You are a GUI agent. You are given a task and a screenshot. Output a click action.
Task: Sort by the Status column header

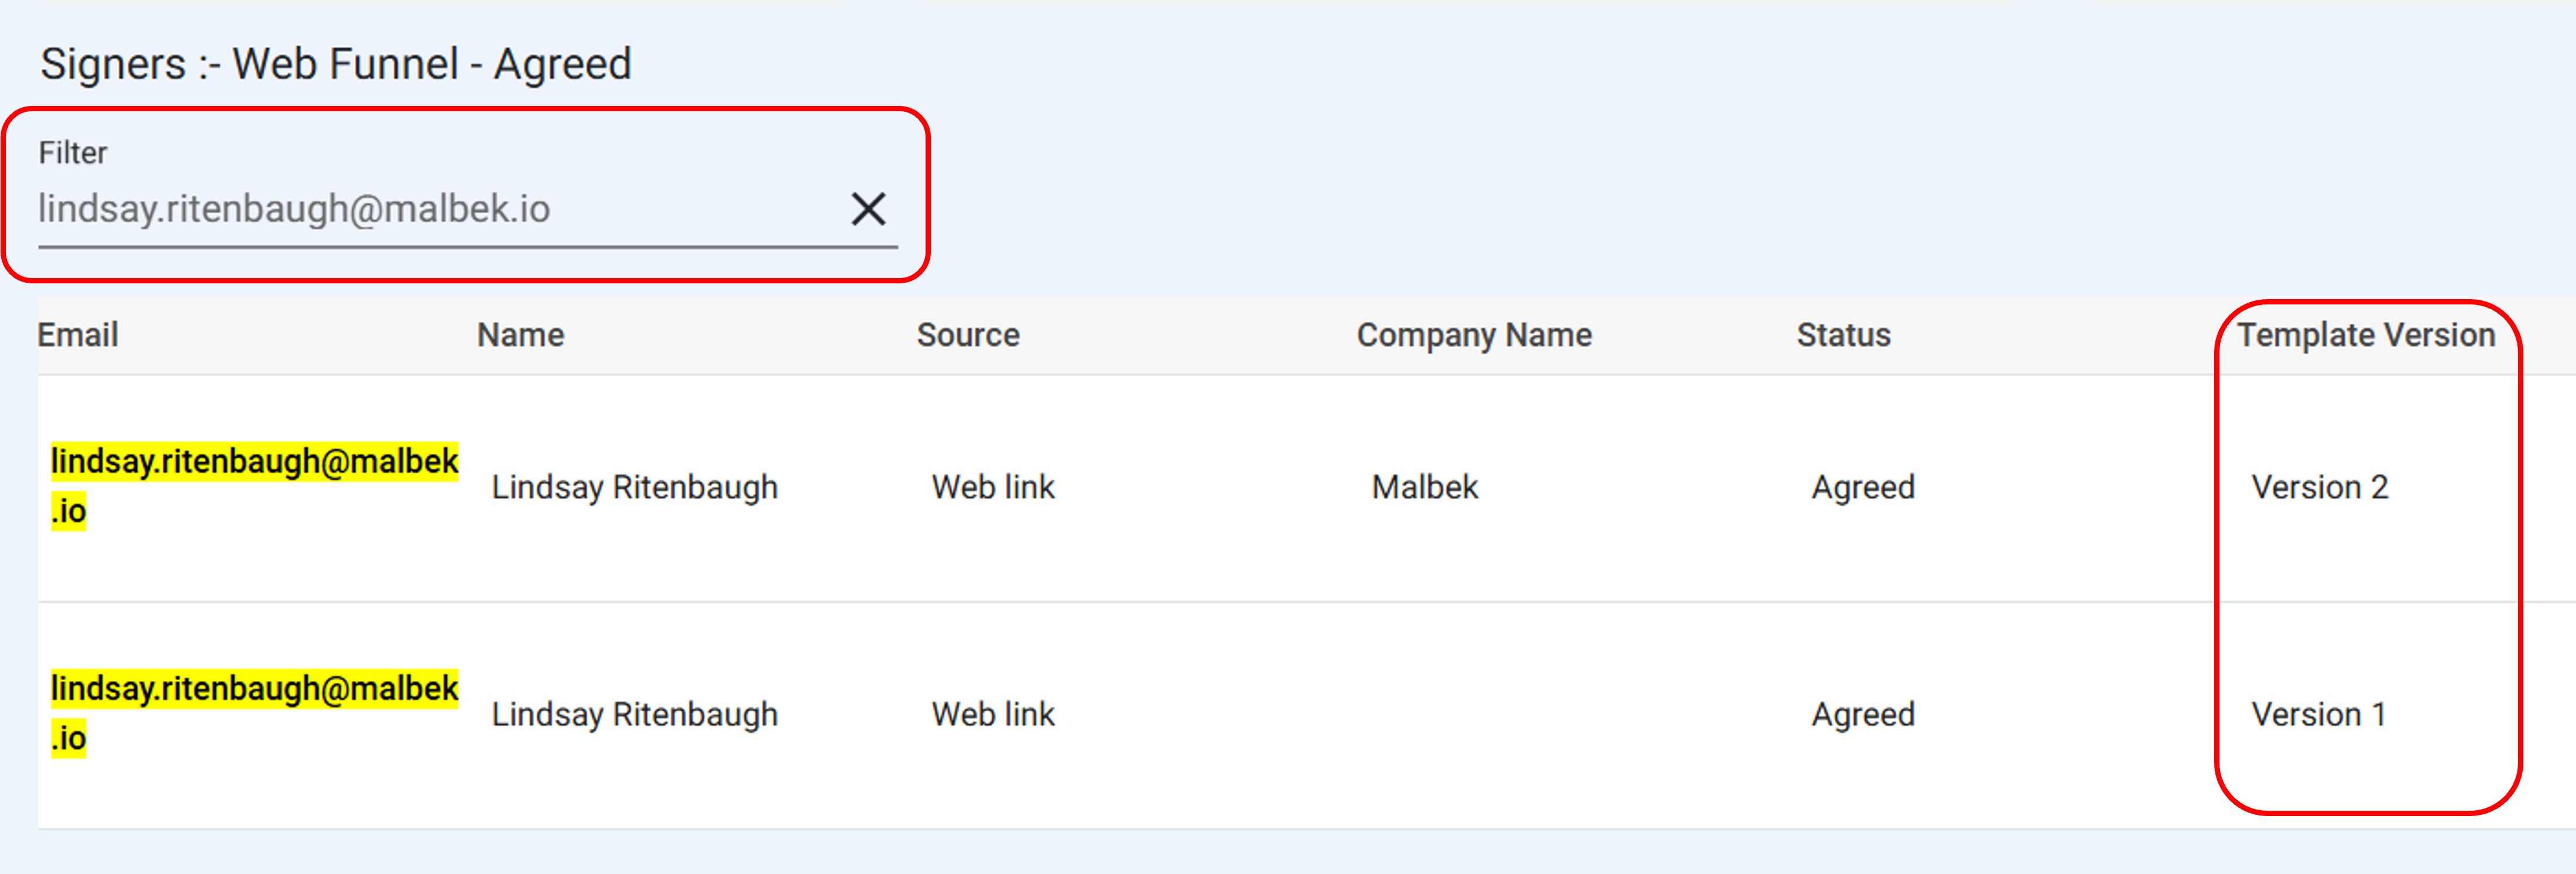[x=1843, y=335]
